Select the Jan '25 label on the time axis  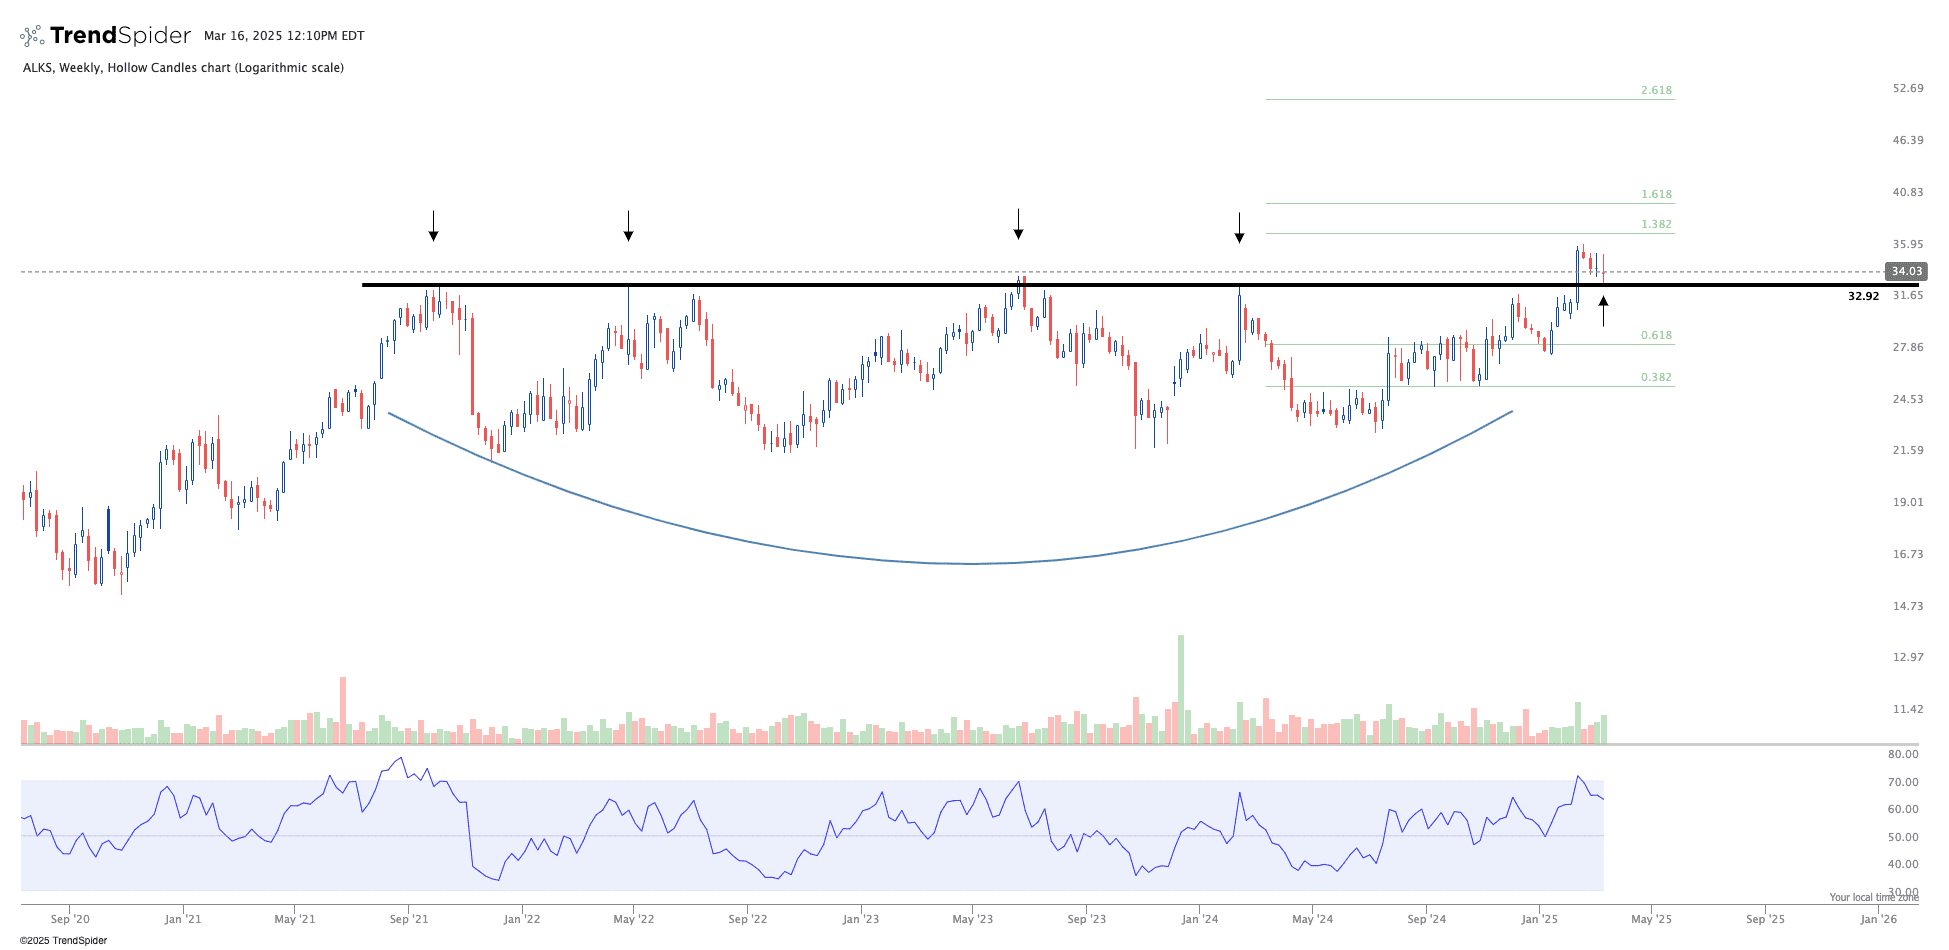(x=1539, y=919)
